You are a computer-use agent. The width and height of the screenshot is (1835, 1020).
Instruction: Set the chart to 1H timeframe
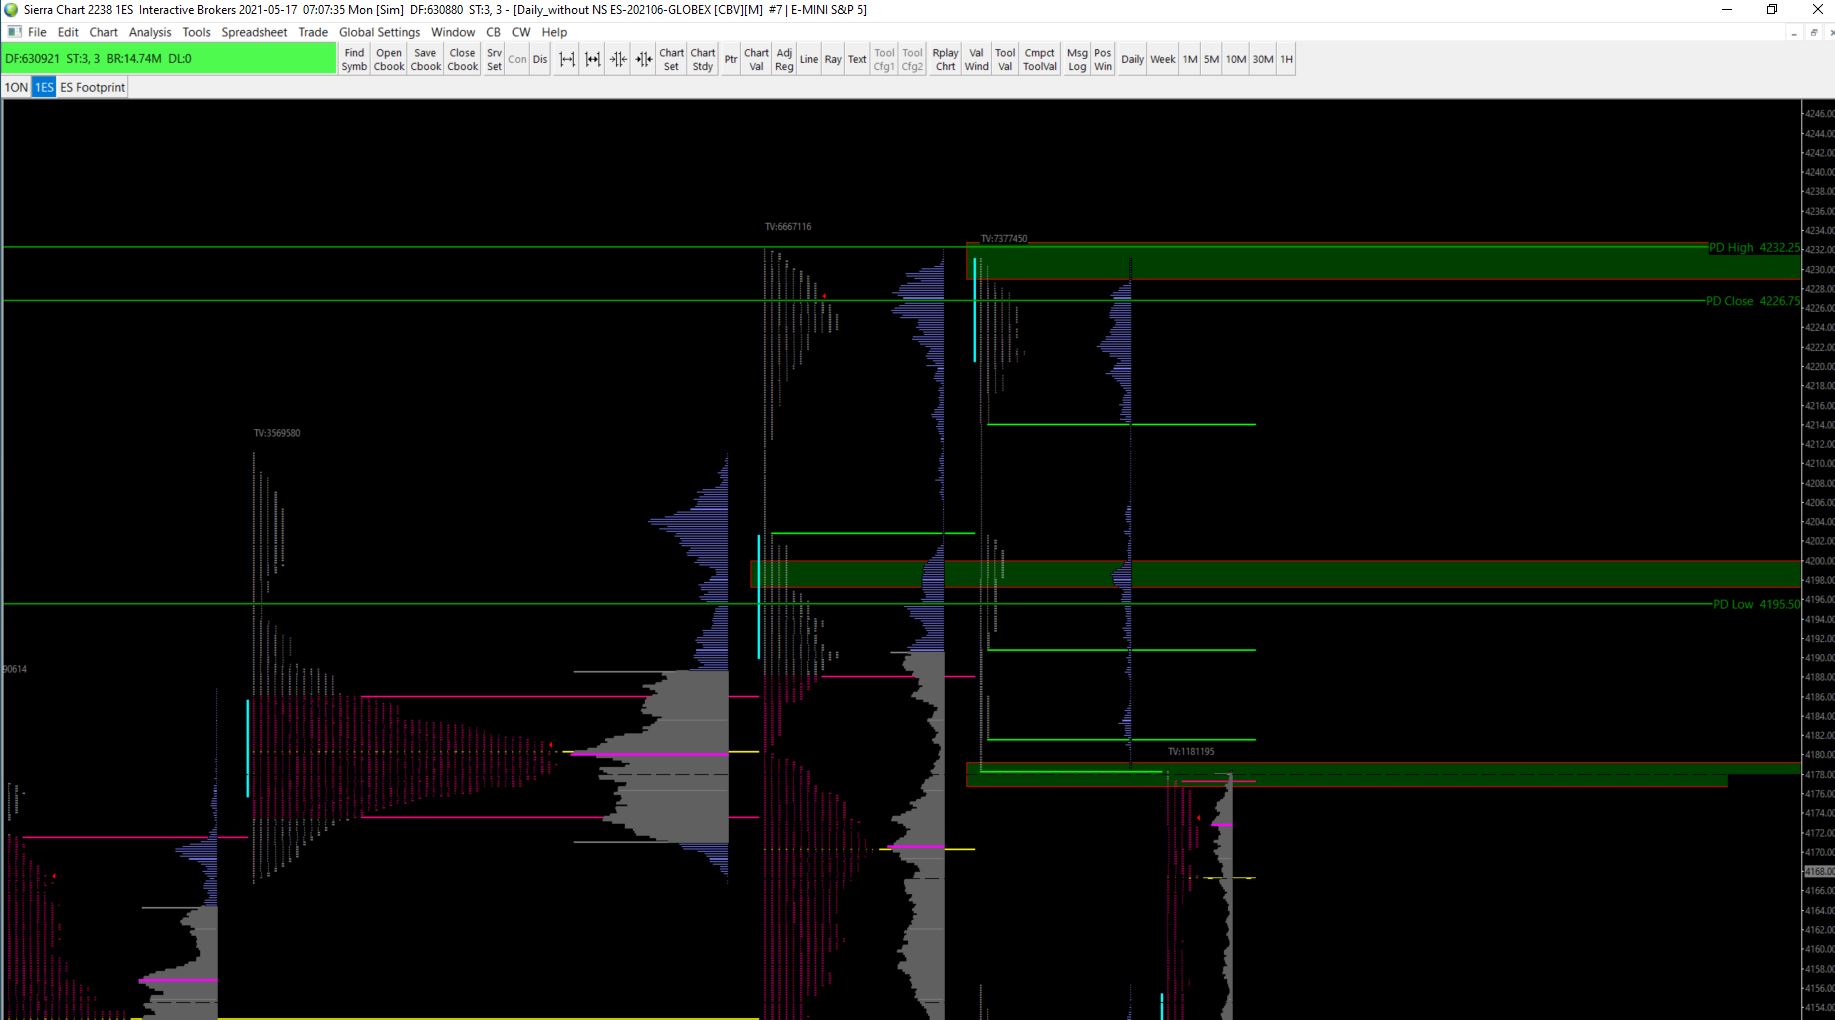pos(1286,59)
